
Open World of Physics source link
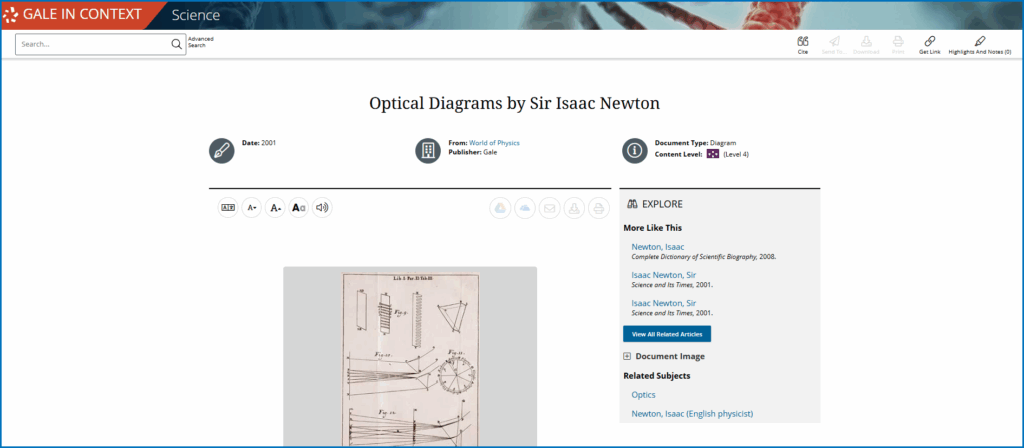click(x=494, y=143)
